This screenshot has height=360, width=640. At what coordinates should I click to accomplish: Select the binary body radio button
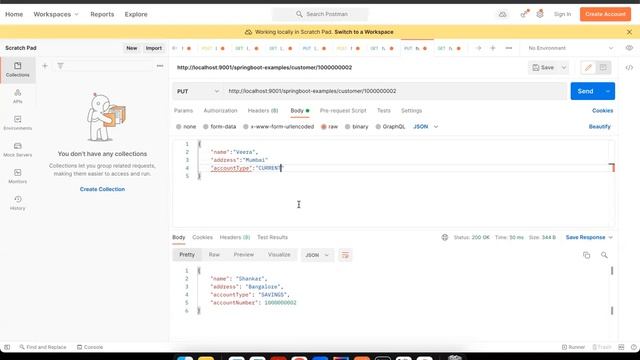point(347,127)
